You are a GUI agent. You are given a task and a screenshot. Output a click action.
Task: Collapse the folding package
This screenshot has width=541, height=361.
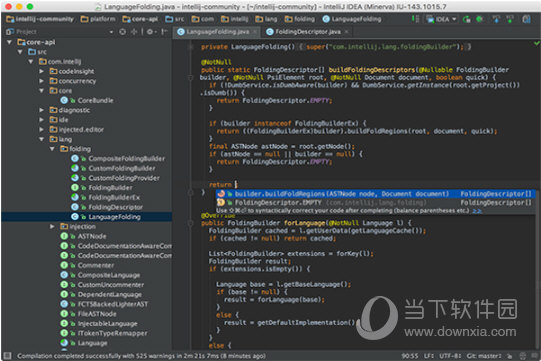pyautogui.click(x=52, y=149)
